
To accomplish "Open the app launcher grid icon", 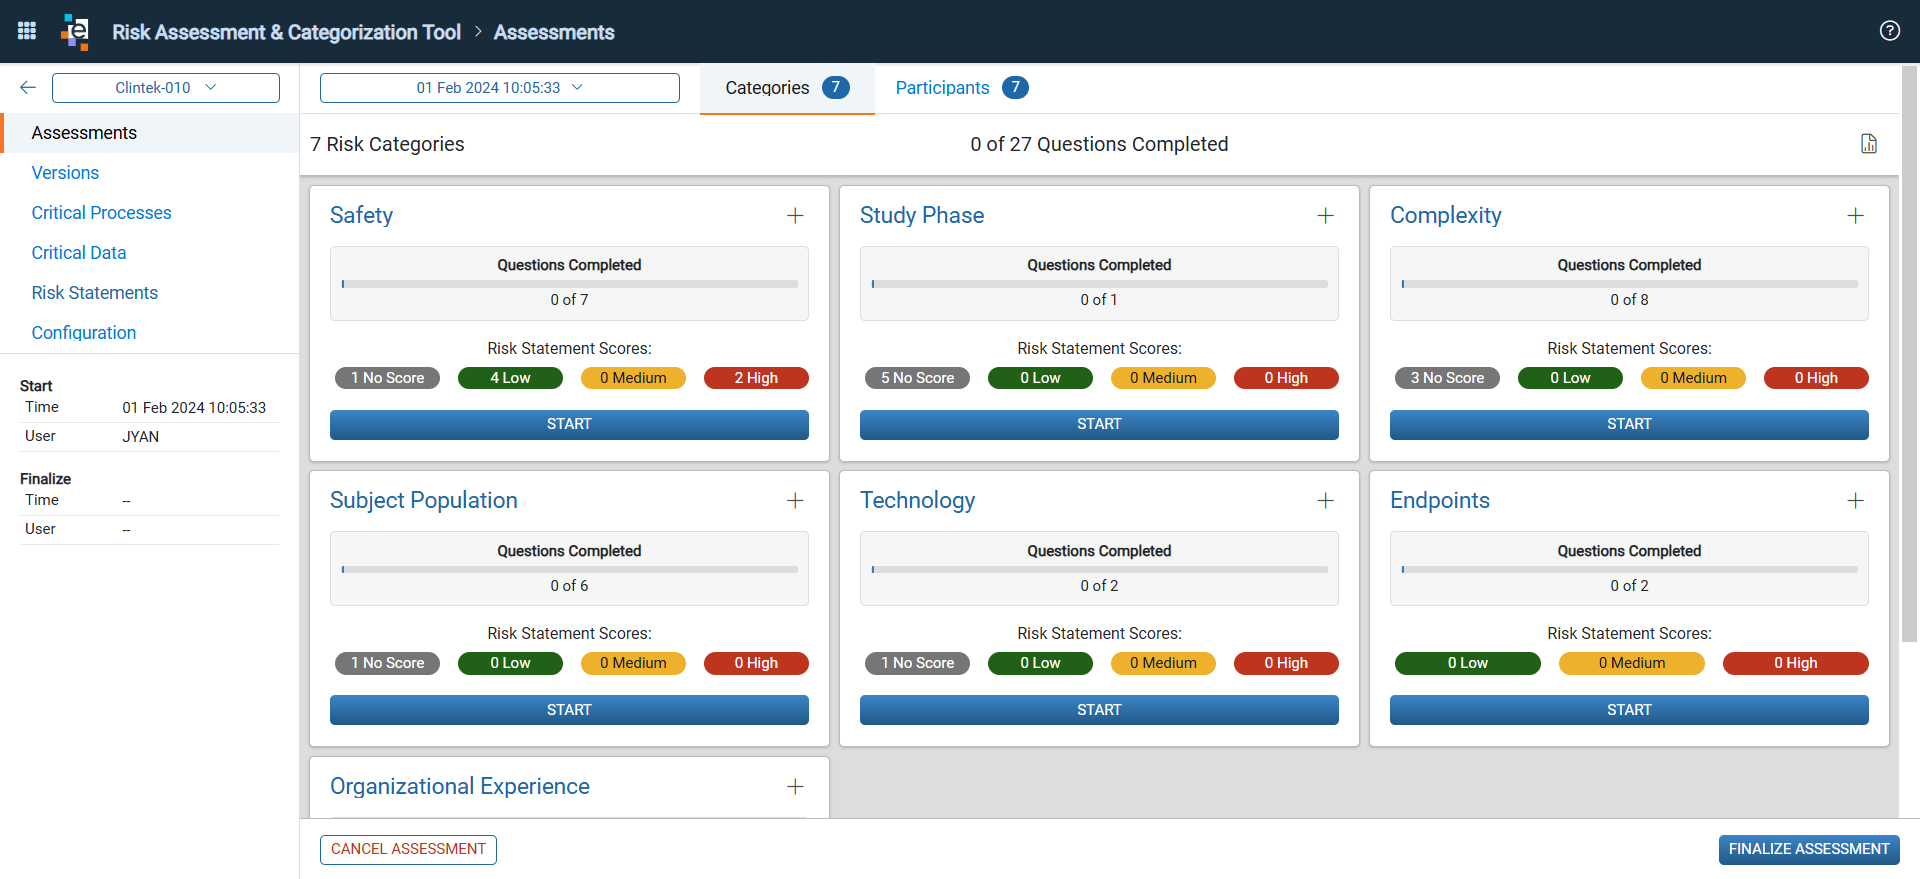I will click(x=27, y=31).
